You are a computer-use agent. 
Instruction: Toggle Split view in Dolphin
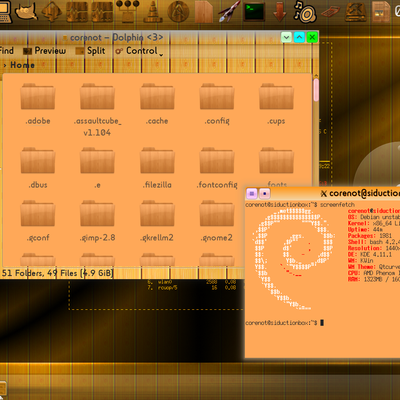click(90, 51)
